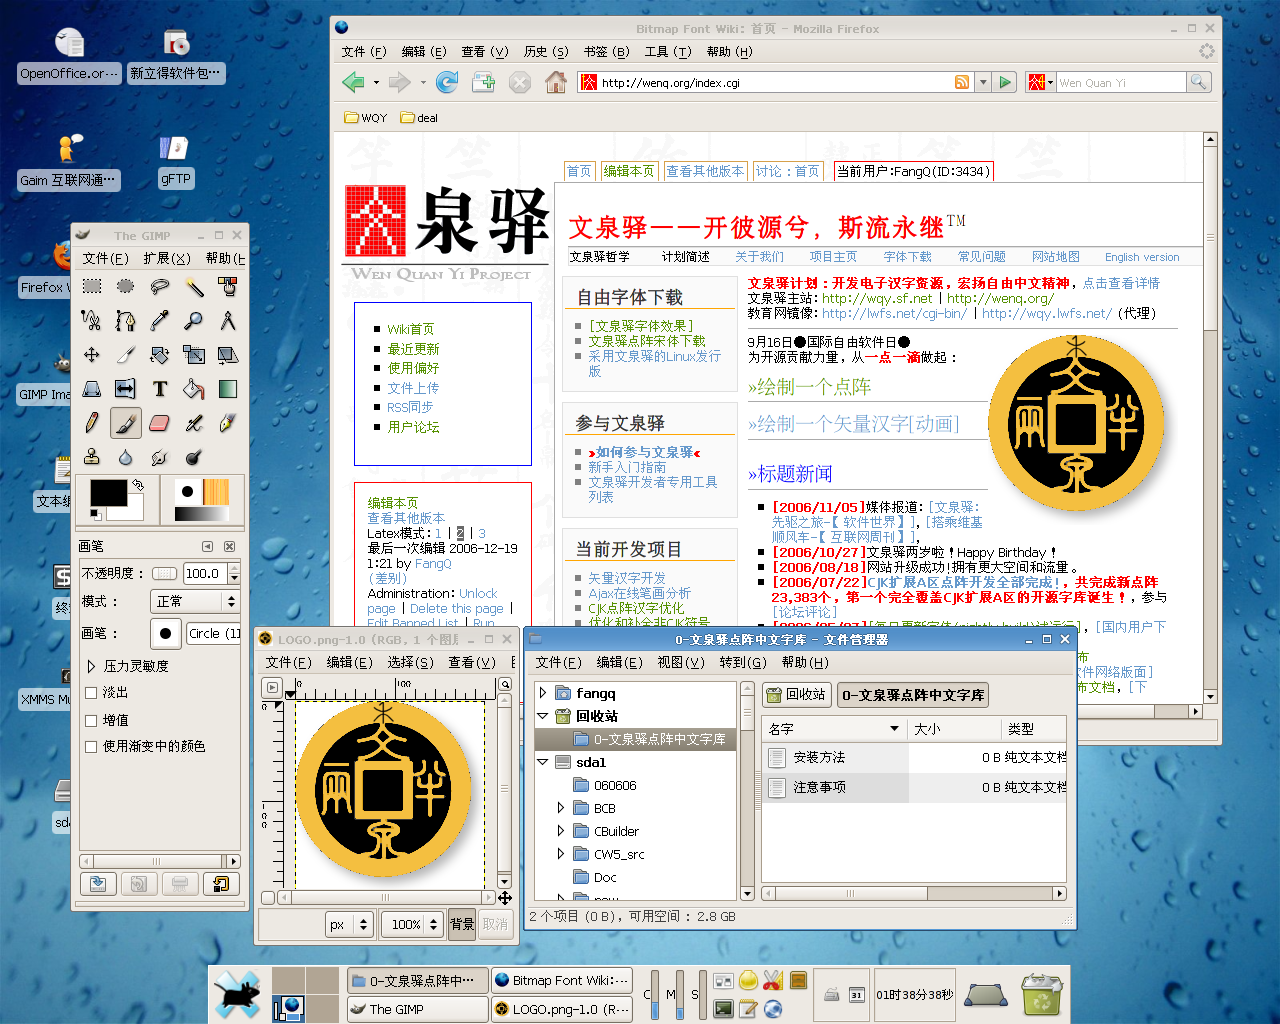Screen dimensions: 1280x1024
Task: Tick the 增值 checkbox
Action: coord(91,720)
